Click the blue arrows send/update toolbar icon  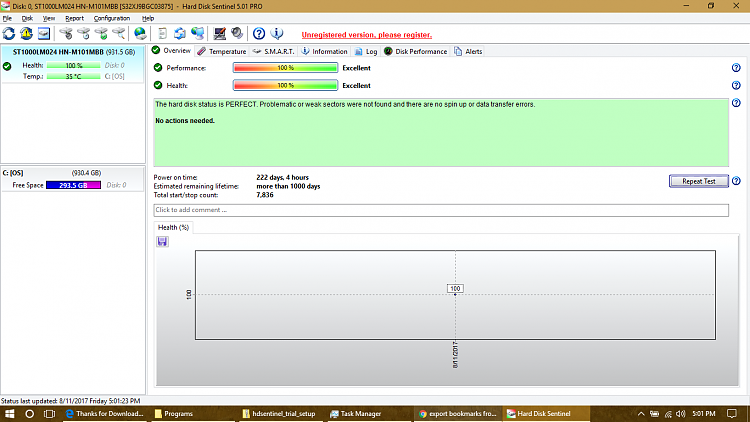(x=180, y=33)
